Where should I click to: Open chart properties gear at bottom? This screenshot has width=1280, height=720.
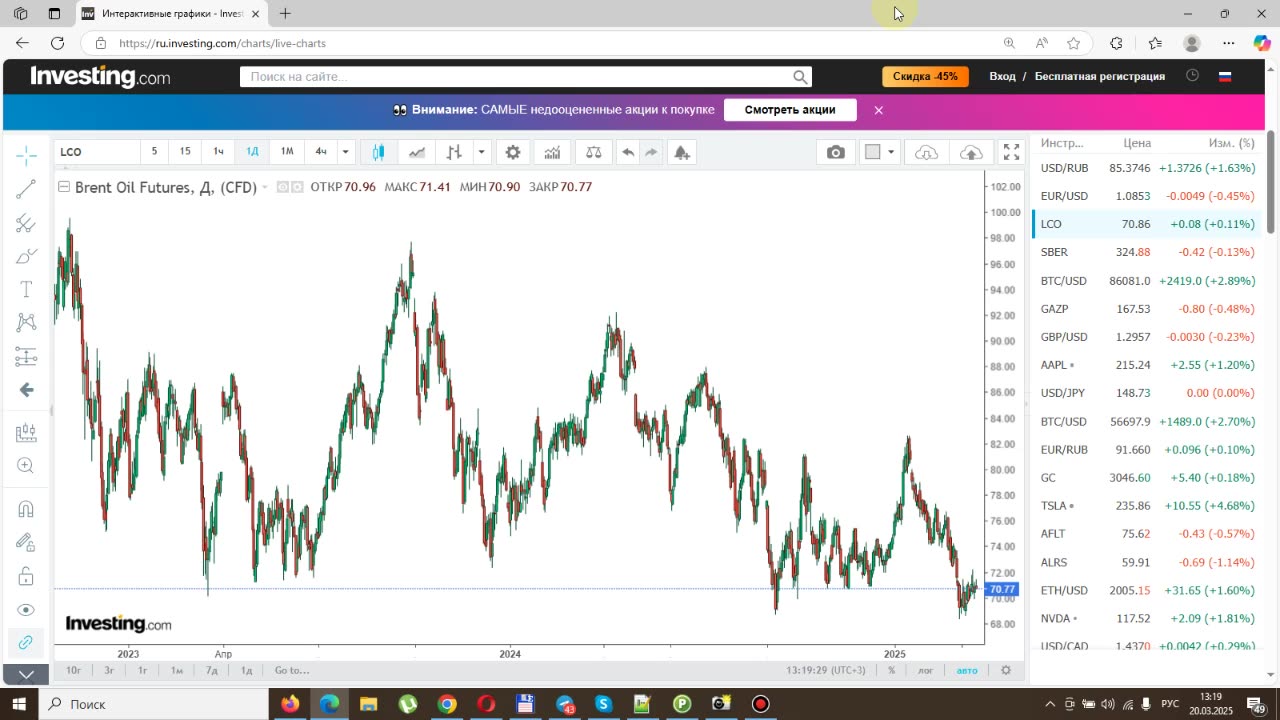(x=1006, y=670)
